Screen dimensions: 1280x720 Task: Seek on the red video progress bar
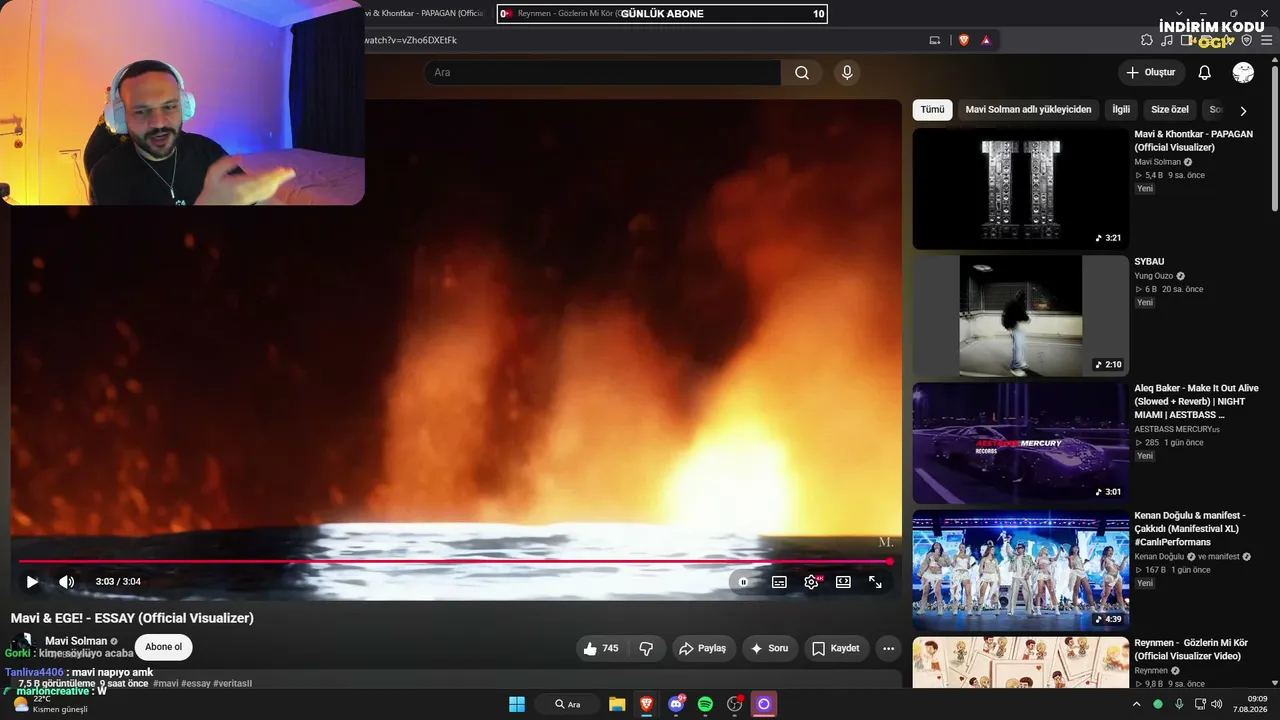tap(456, 561)
